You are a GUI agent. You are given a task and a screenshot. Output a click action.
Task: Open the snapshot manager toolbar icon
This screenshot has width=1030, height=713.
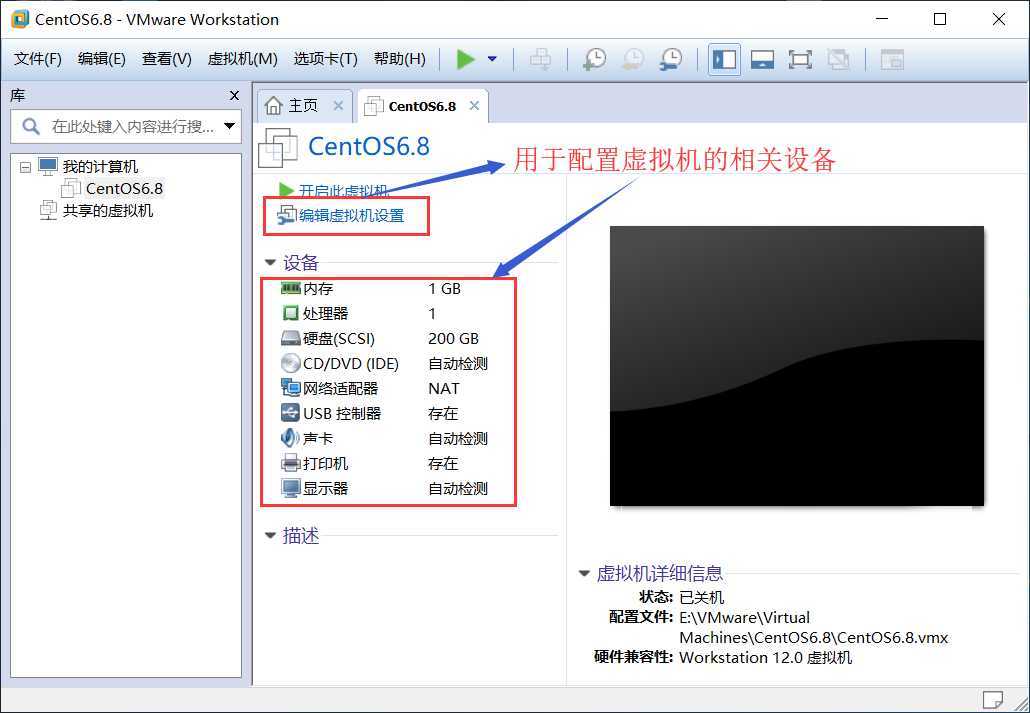pos(671,59)
